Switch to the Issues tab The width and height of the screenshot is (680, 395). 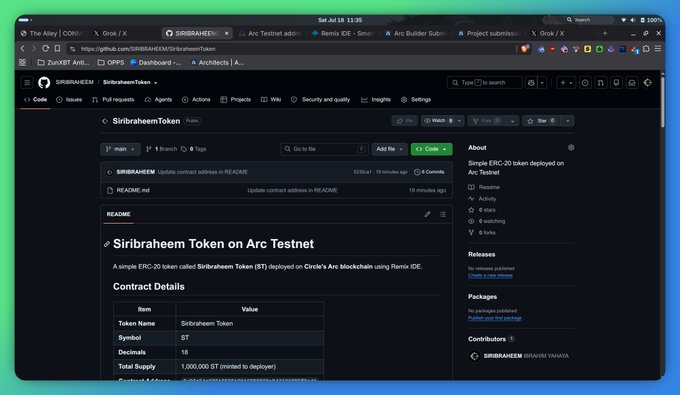pos(69,100)
